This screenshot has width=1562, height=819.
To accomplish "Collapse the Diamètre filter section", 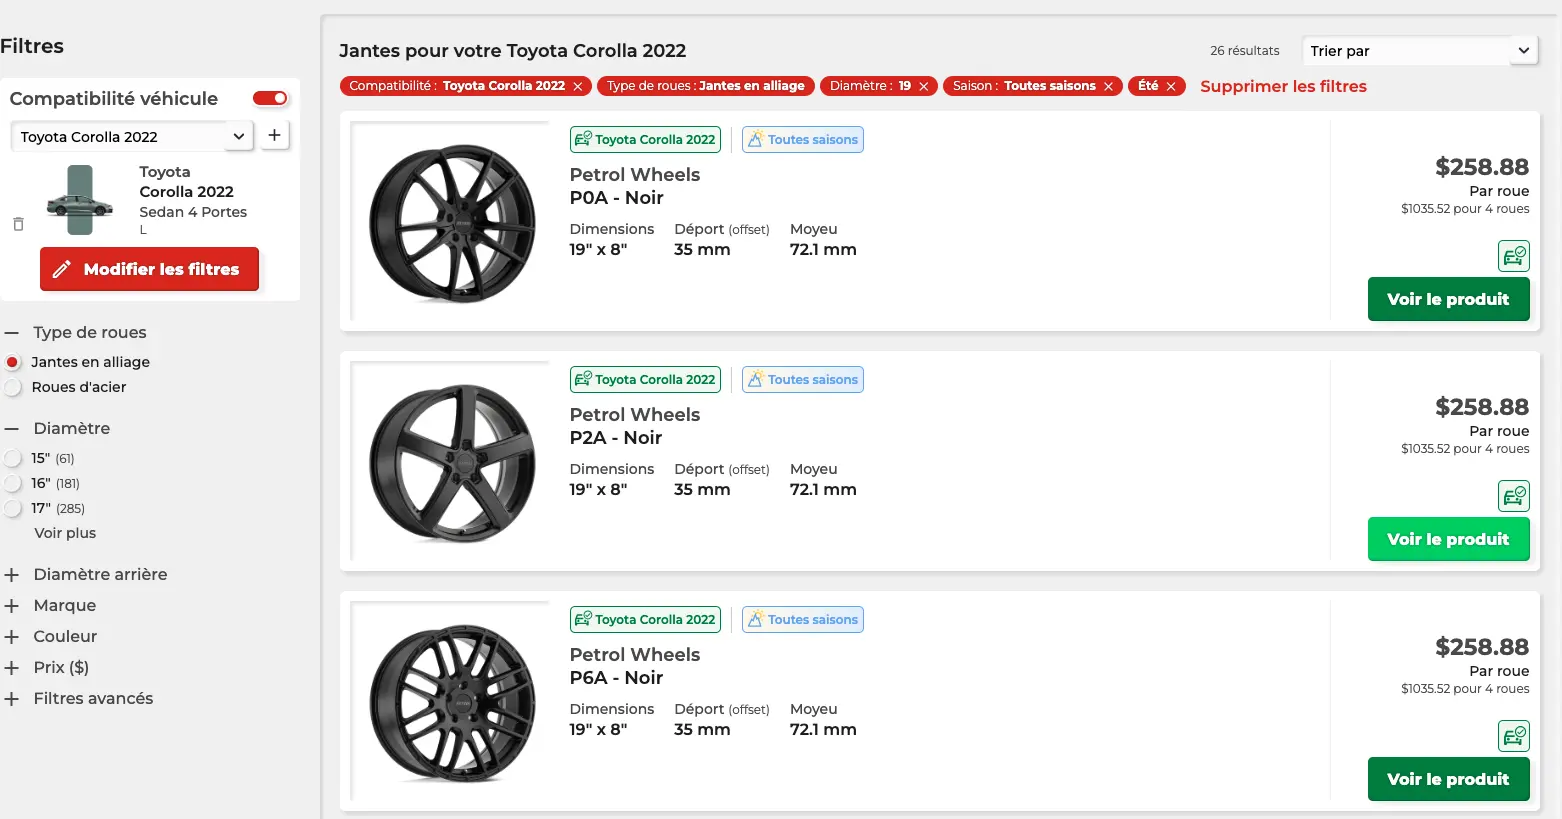I will (x=12, y=429).
